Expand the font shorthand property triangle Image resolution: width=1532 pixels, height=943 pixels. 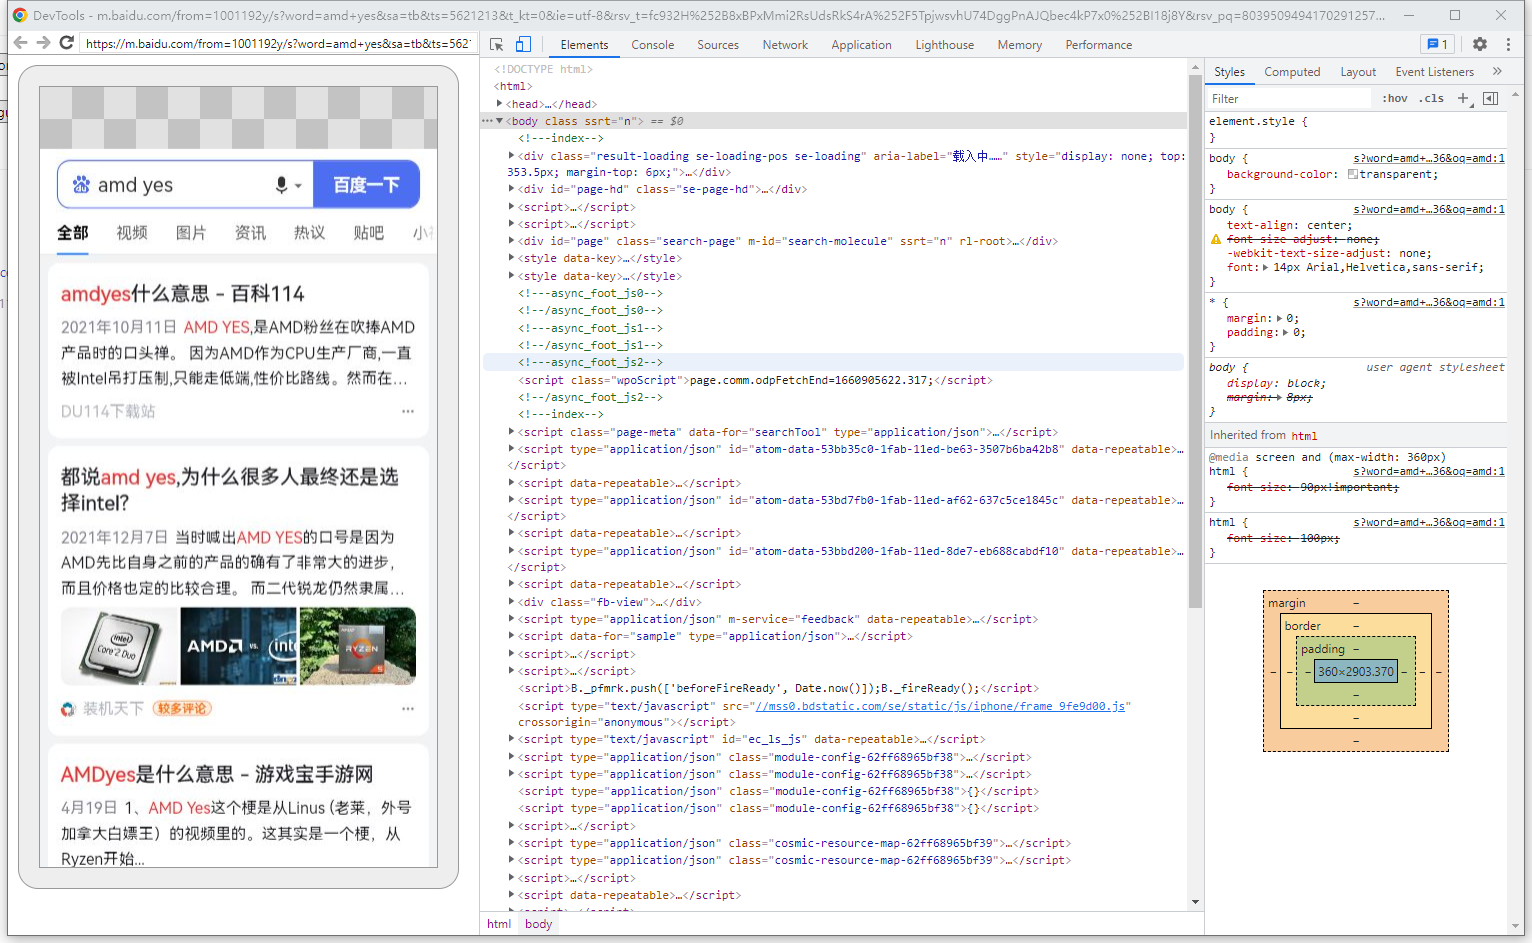coord(1265,267)
